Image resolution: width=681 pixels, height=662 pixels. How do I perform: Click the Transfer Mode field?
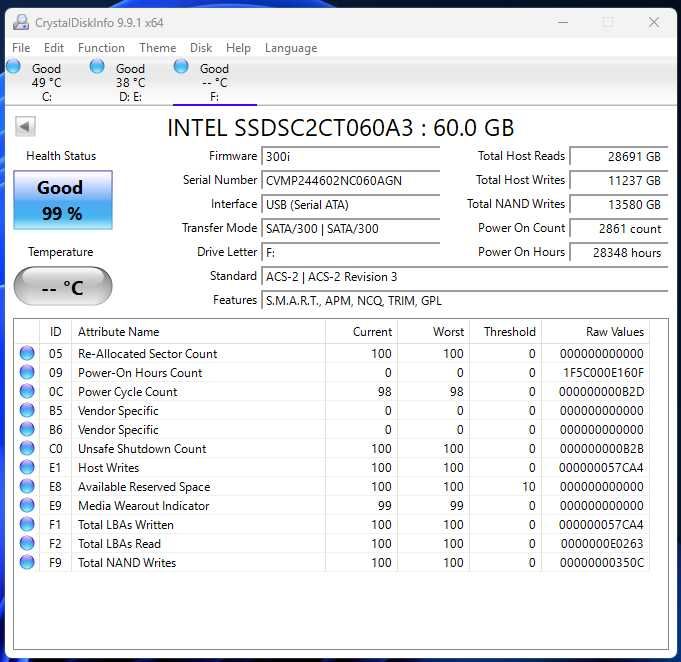(350, 228)
